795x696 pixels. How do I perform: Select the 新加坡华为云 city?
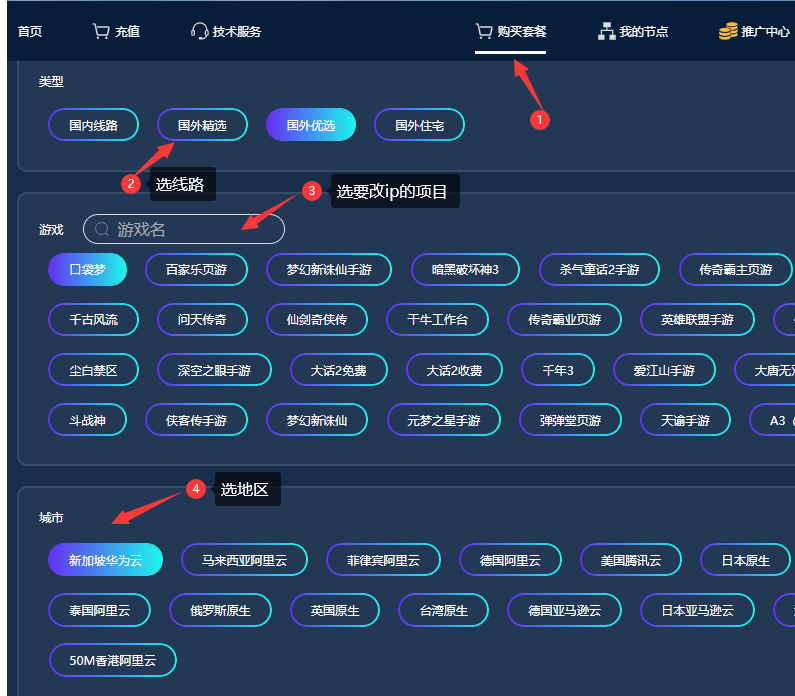(105, 560)
